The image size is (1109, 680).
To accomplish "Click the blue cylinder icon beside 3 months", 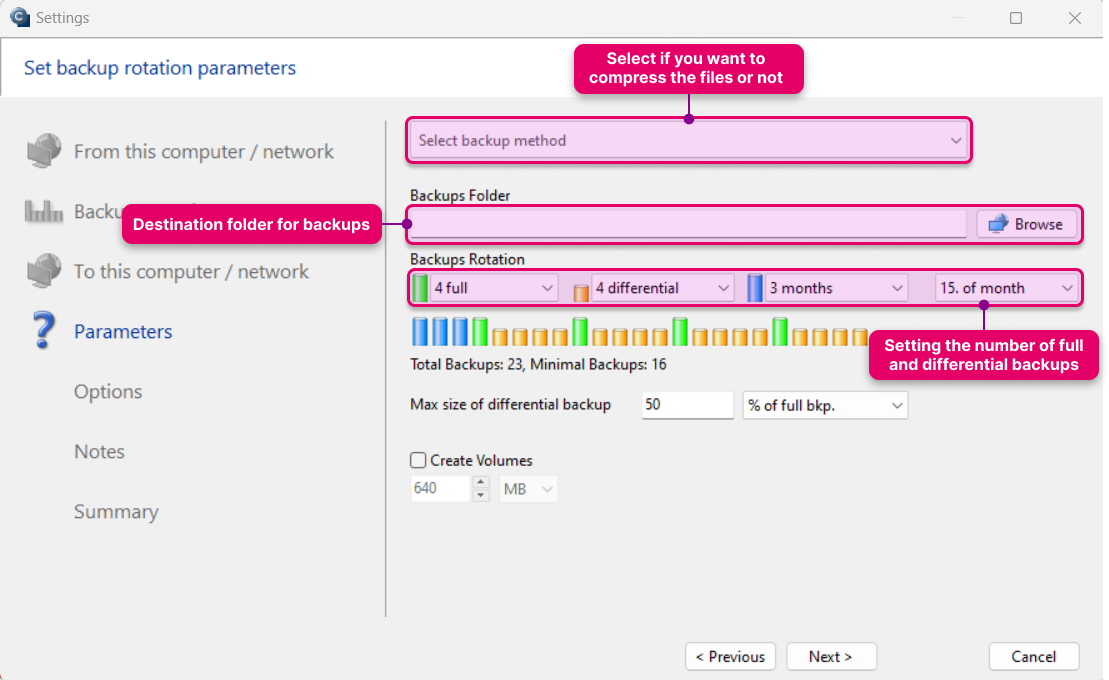I will point(755,288).
